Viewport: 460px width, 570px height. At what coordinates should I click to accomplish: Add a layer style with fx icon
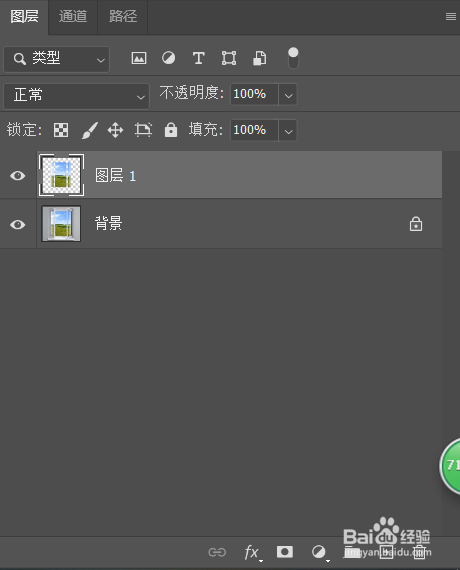[252, 553]
